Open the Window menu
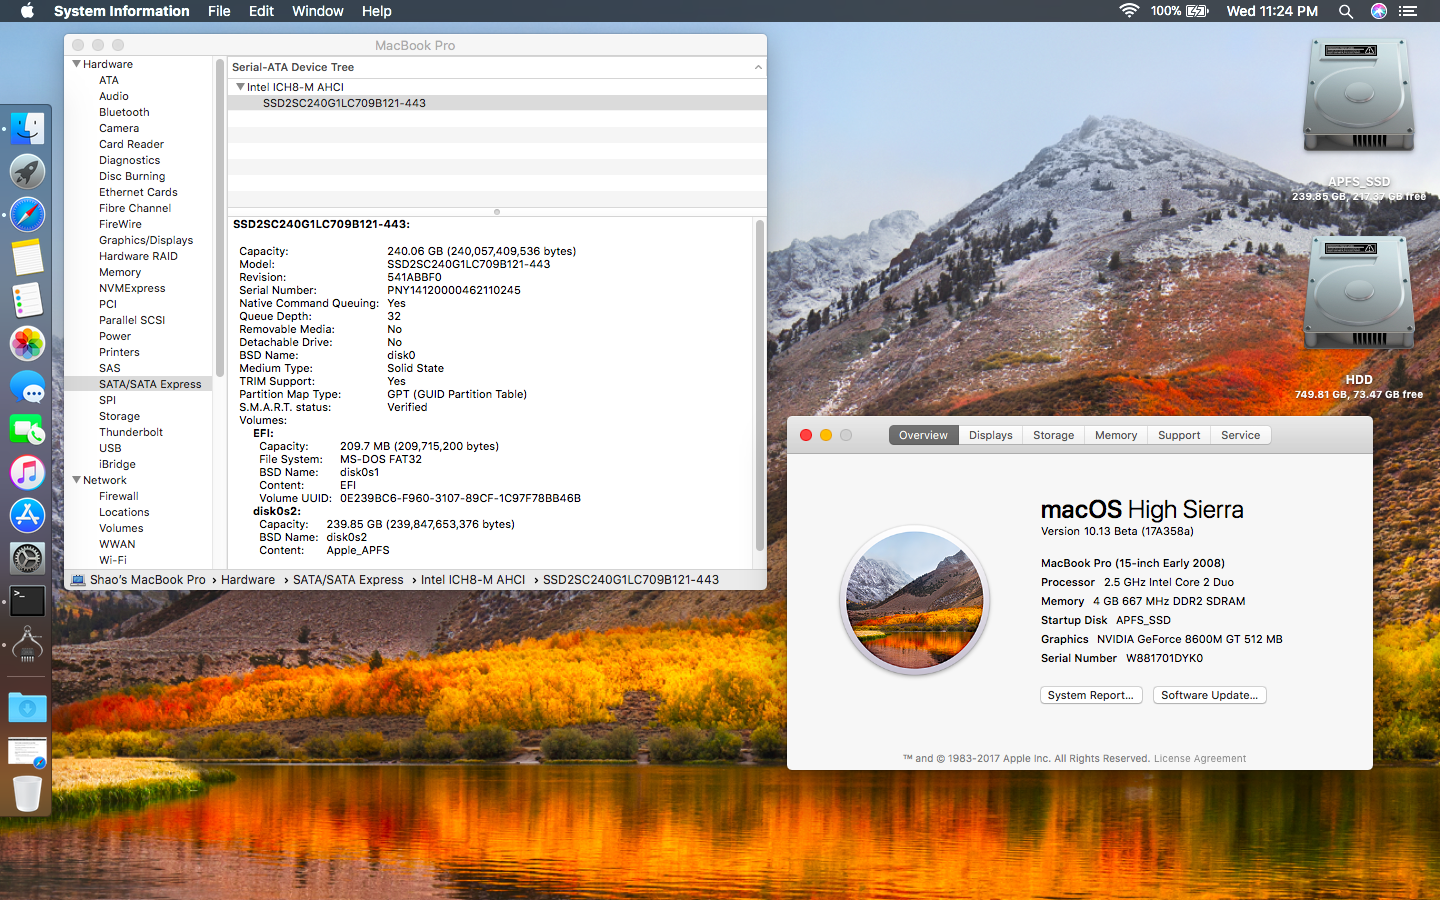 (x=317, y=11)
